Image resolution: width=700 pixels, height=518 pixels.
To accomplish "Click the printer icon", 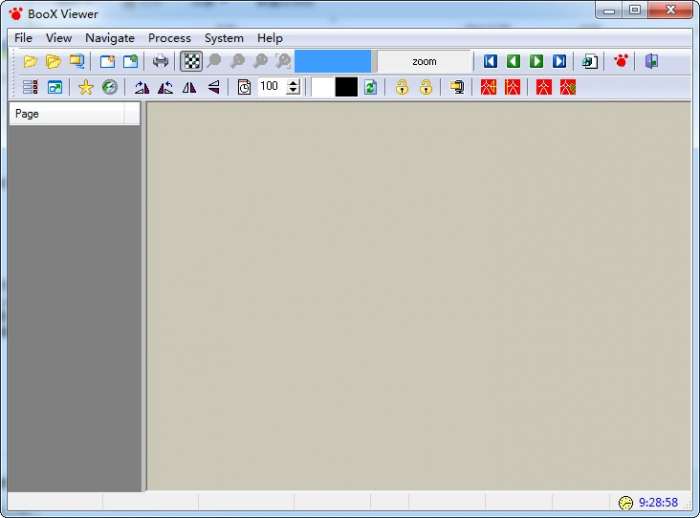I will click(160, 61).
